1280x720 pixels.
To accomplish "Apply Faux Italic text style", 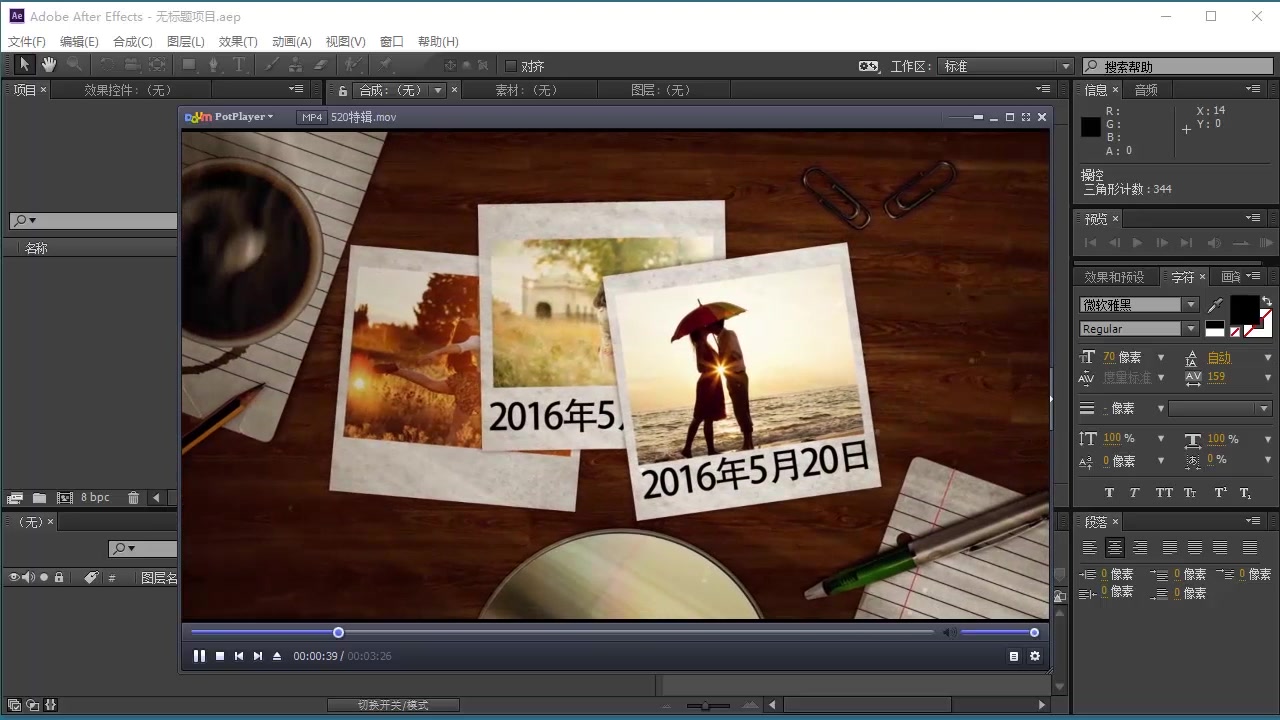I will click(1134, 493).
